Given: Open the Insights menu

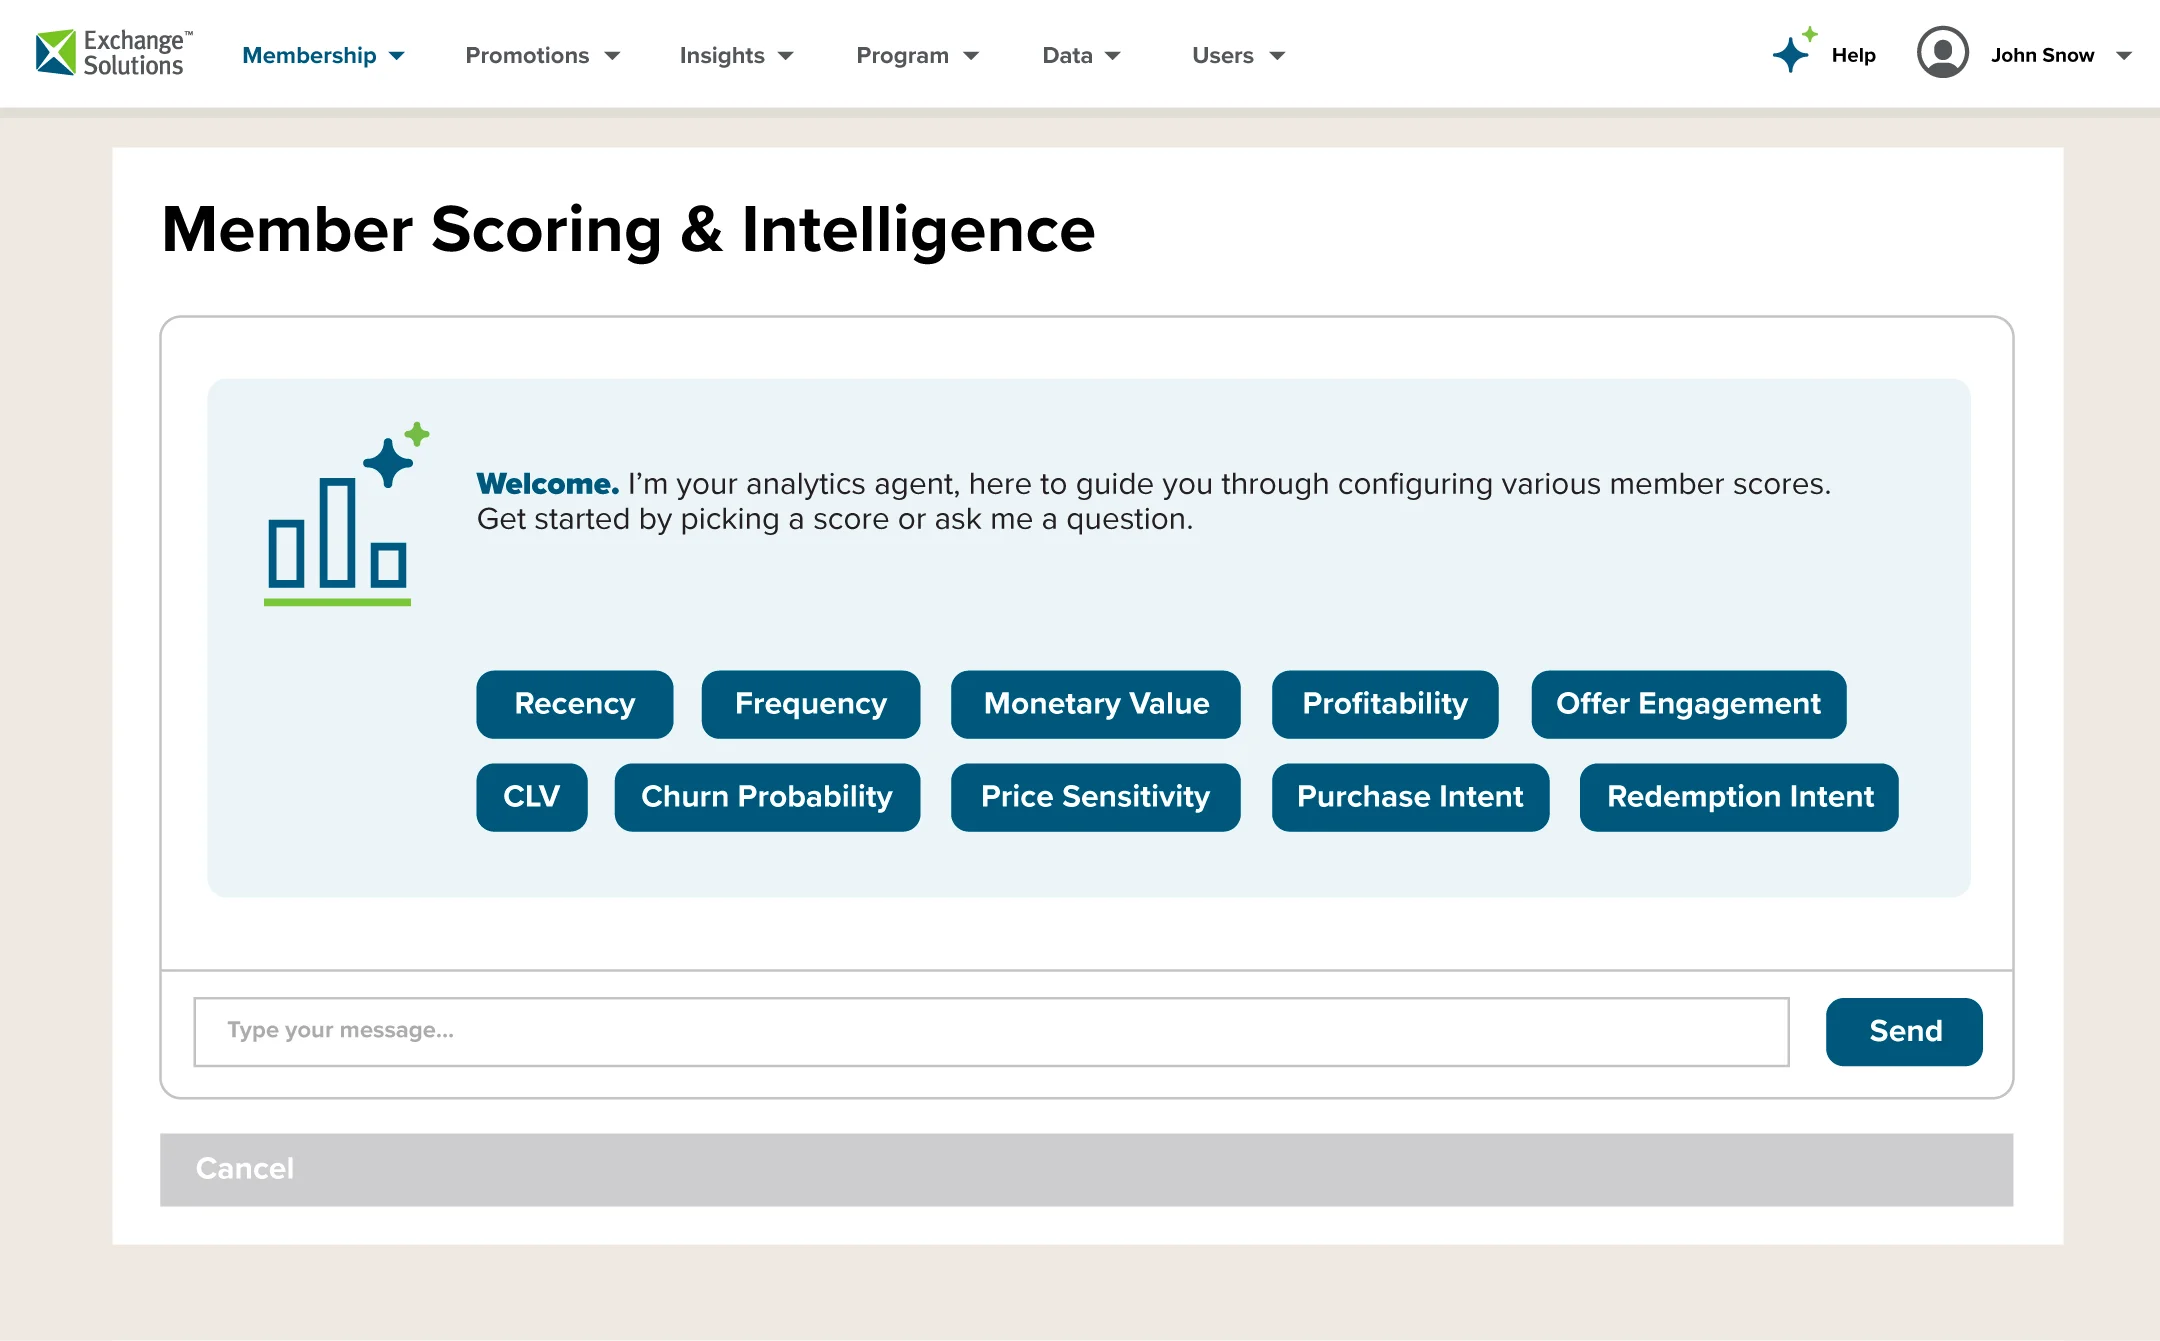Looking at the screenshot, I should (x=735, y=55).
